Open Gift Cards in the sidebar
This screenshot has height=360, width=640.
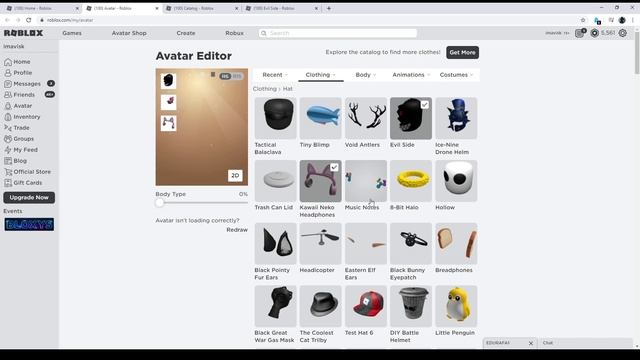coord(23,183)
